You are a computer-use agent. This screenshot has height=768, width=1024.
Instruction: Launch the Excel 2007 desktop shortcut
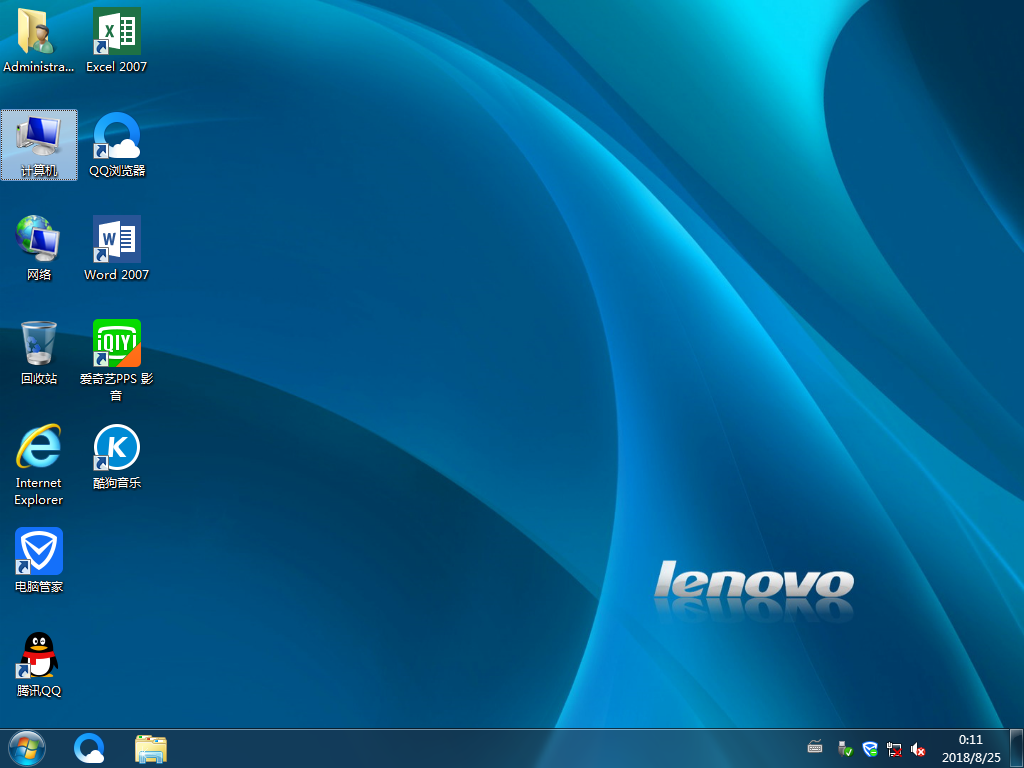[116, 40]
